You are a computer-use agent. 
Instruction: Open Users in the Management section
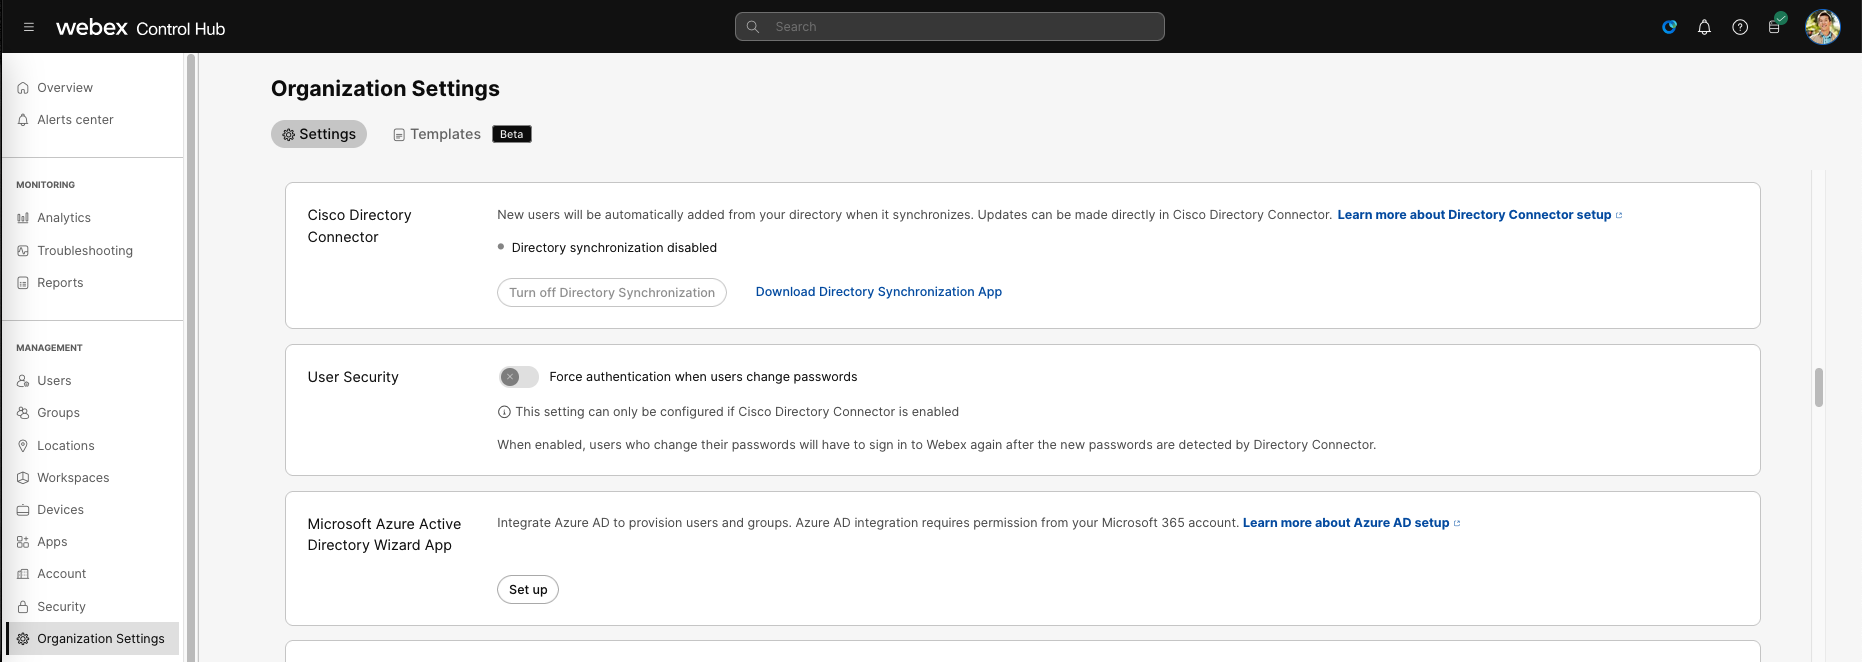point(54,381)
